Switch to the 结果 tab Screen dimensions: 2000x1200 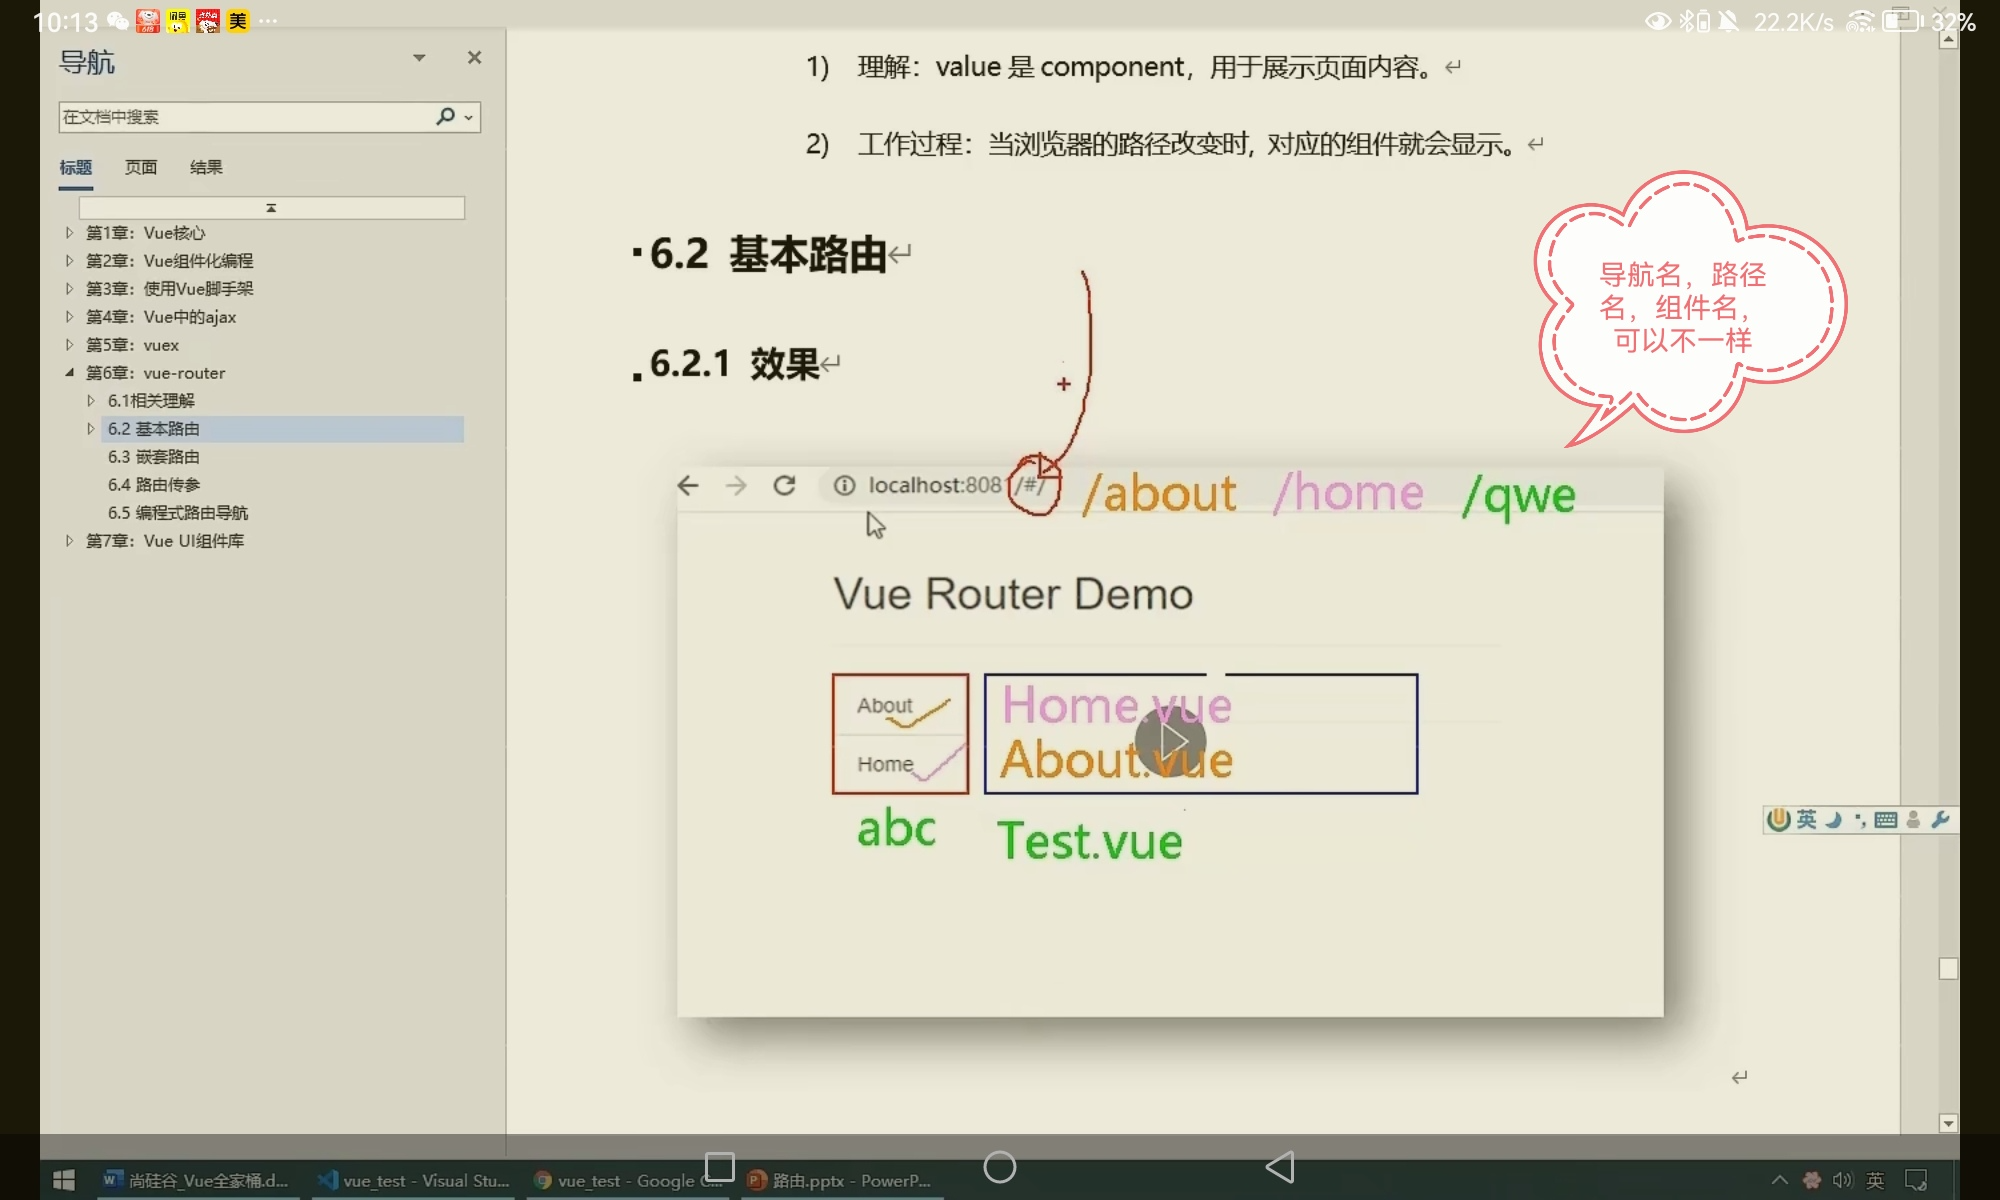(206, 167)
